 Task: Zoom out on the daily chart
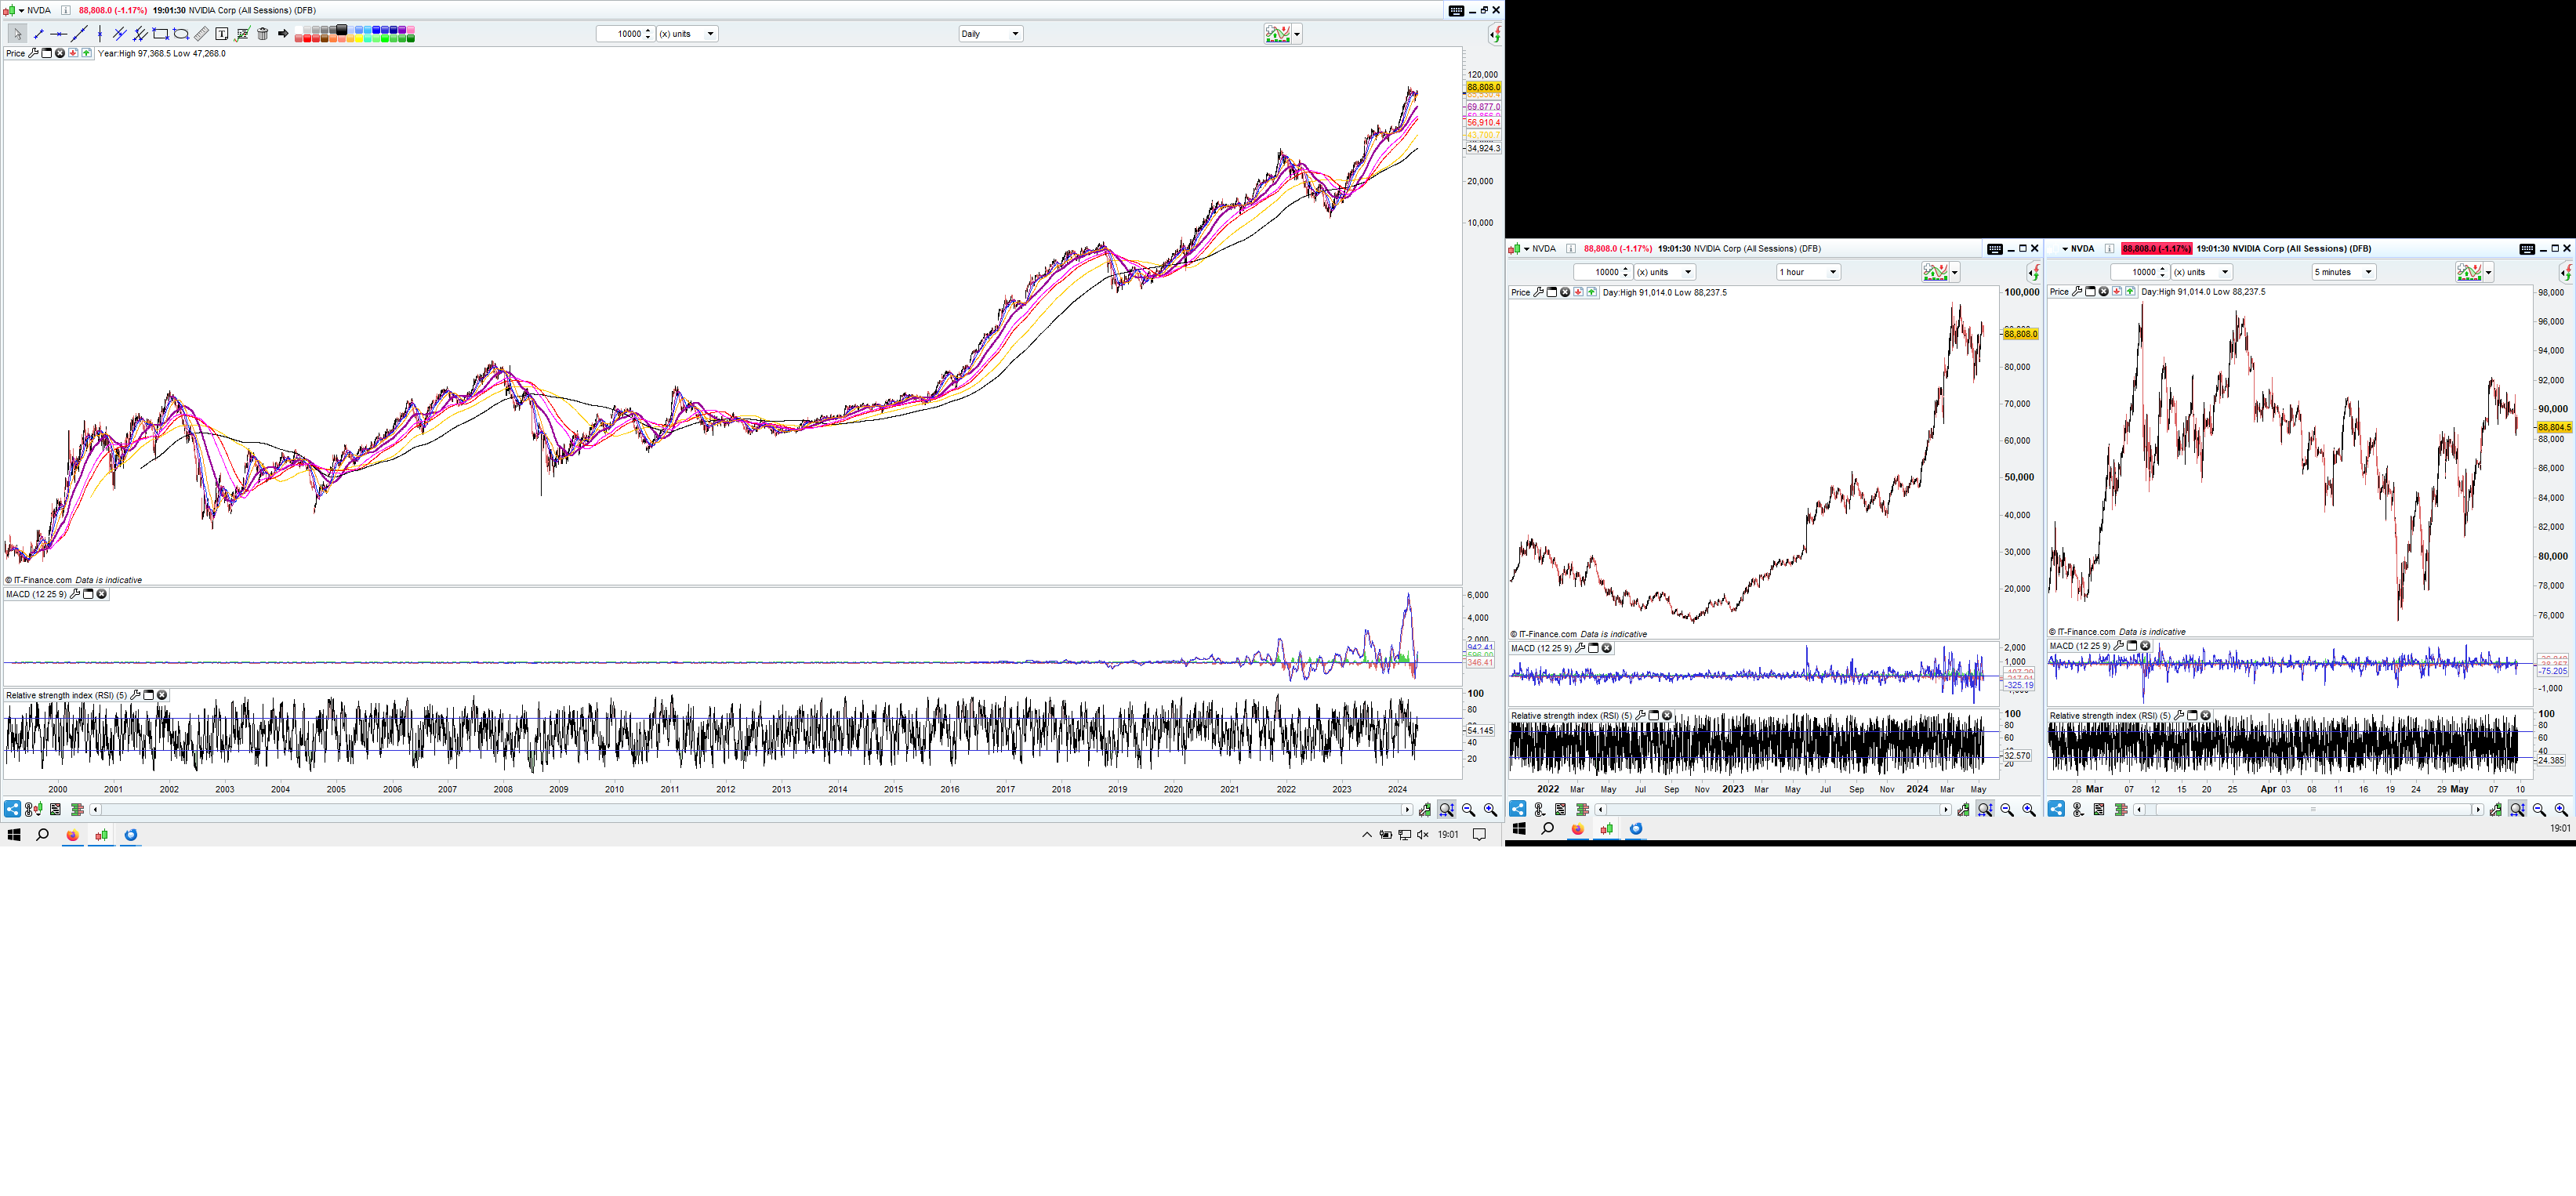(1468, 810)
